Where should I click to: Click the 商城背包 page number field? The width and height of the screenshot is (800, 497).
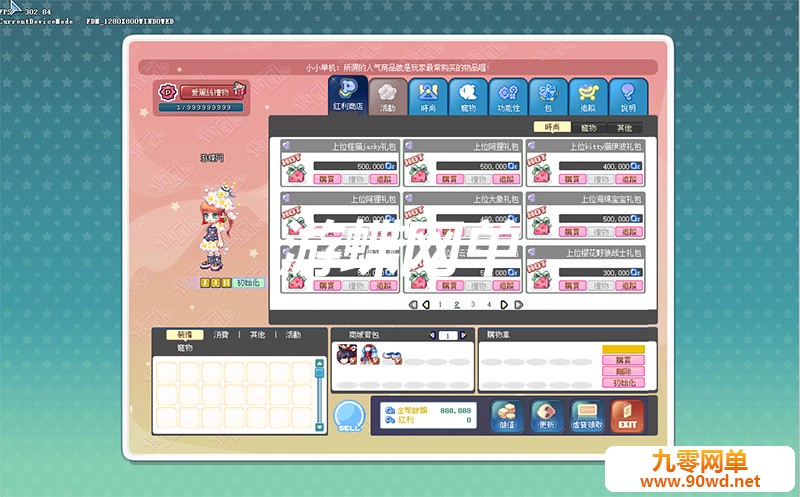[448, 336]
